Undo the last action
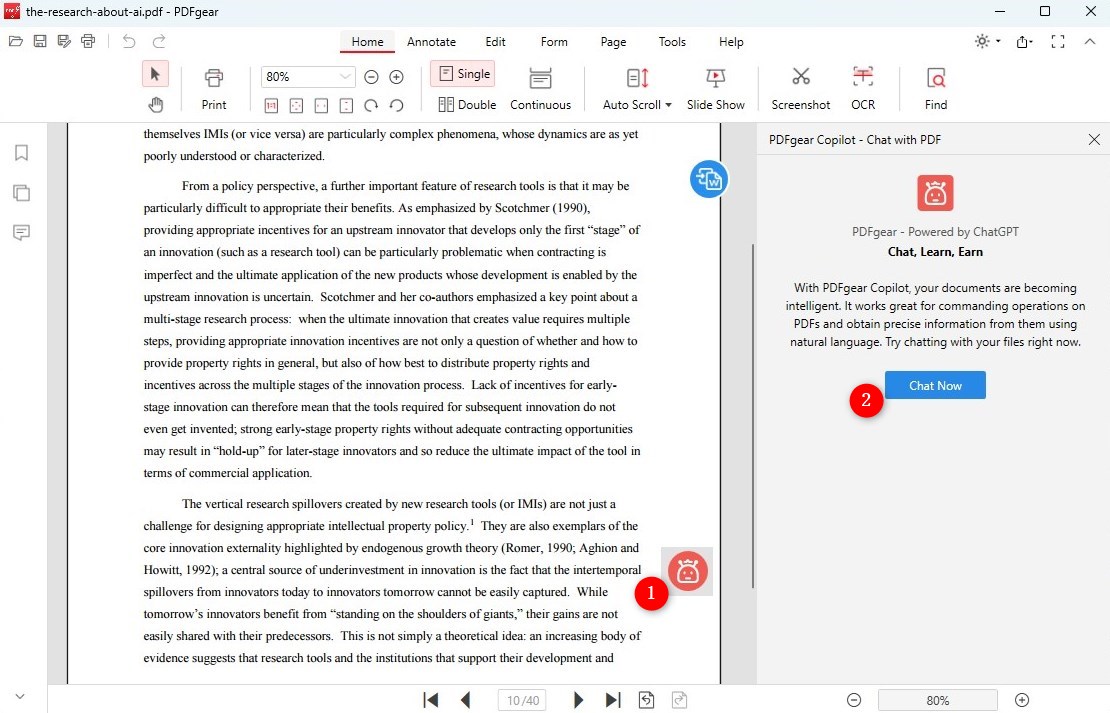This screenshot has height=713, width=1110. [x=129, y=41]
